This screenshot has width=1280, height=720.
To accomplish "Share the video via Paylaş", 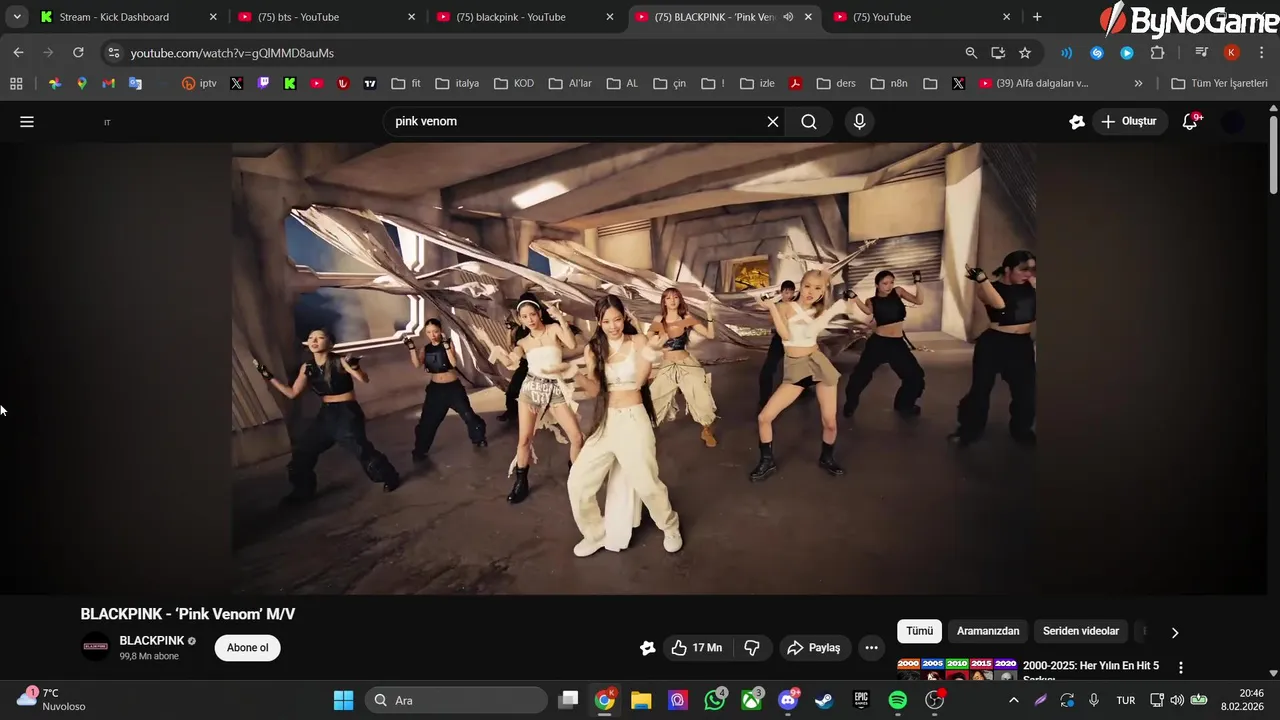I will coord(814,648).
